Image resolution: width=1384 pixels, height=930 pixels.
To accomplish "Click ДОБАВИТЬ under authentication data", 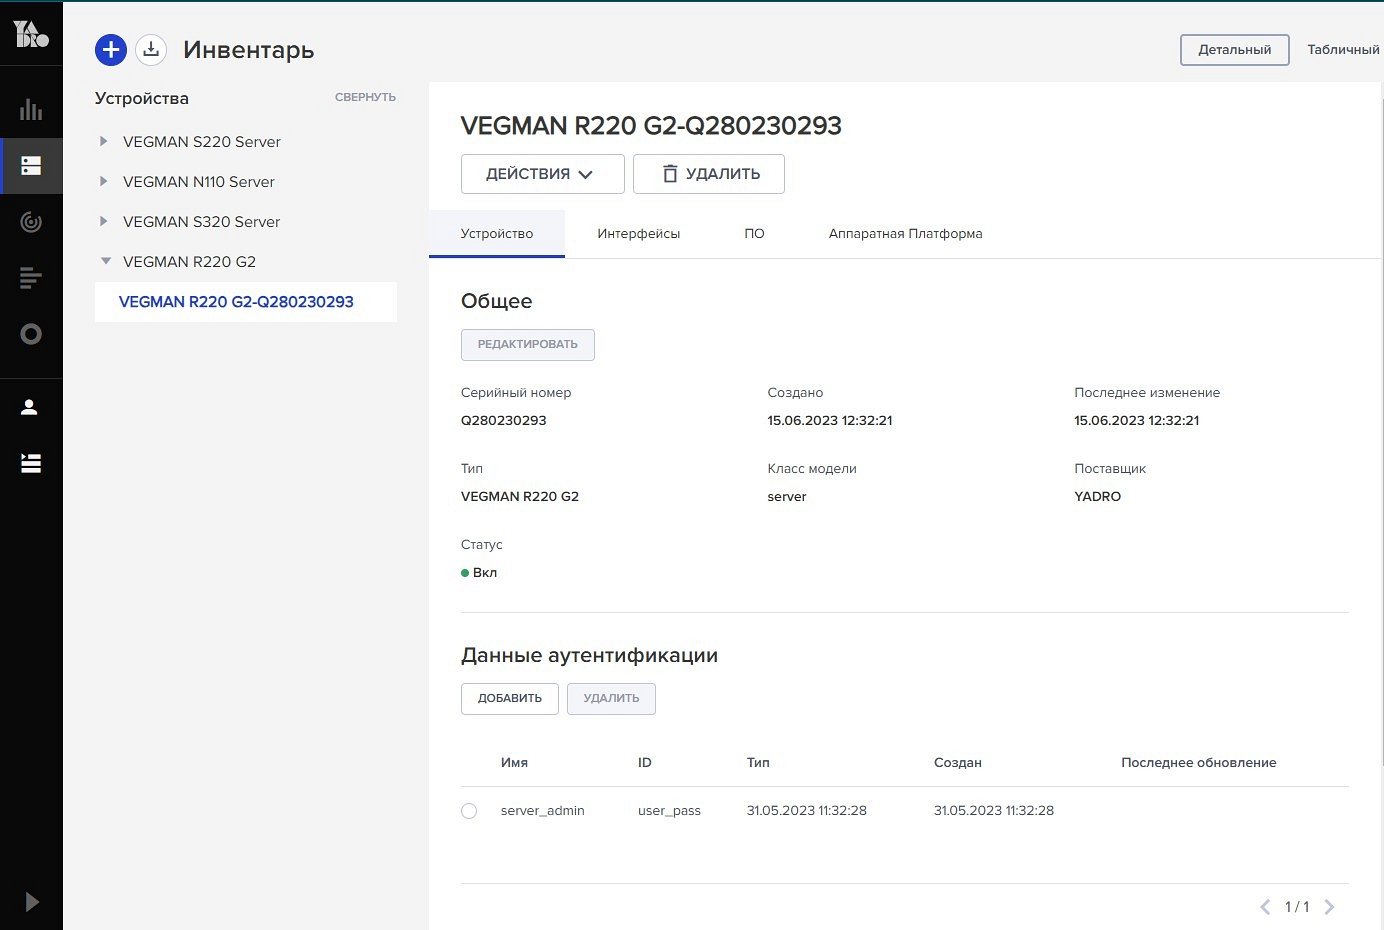I will [x=510, y=699].
